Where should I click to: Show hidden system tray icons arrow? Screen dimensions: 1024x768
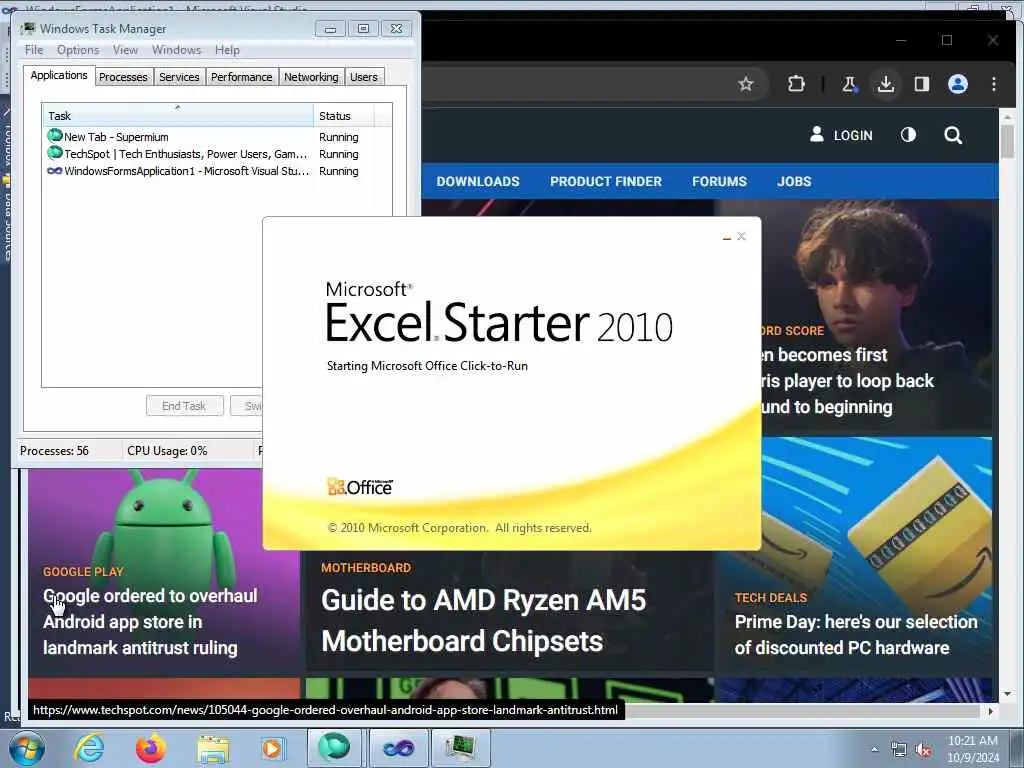point(874,750)
